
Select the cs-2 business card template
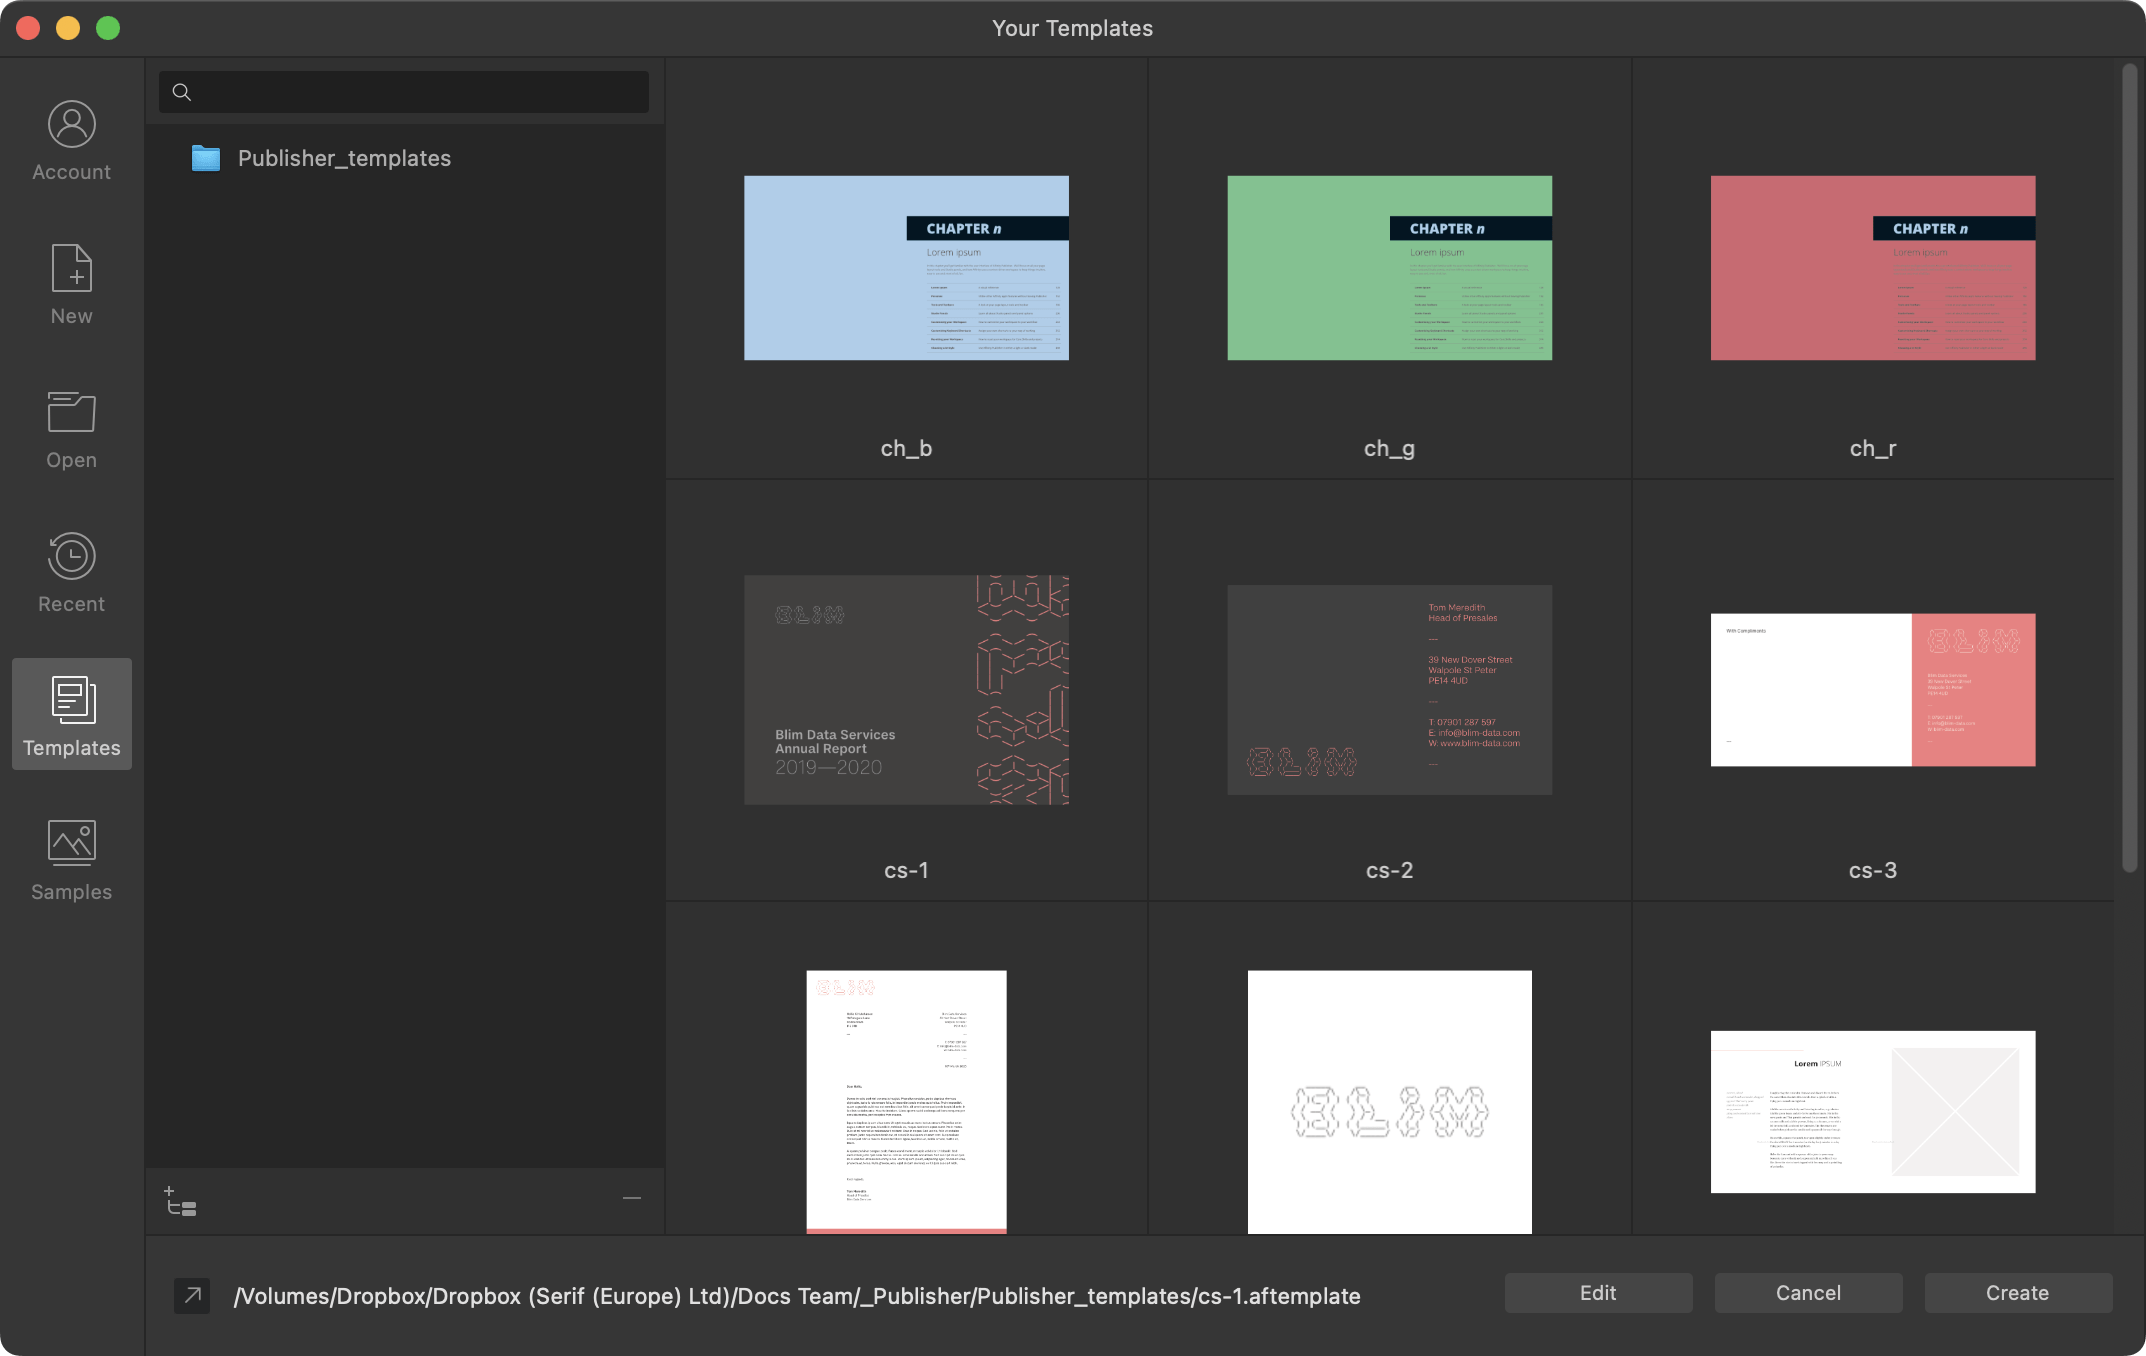click(x=1388, y=690)
